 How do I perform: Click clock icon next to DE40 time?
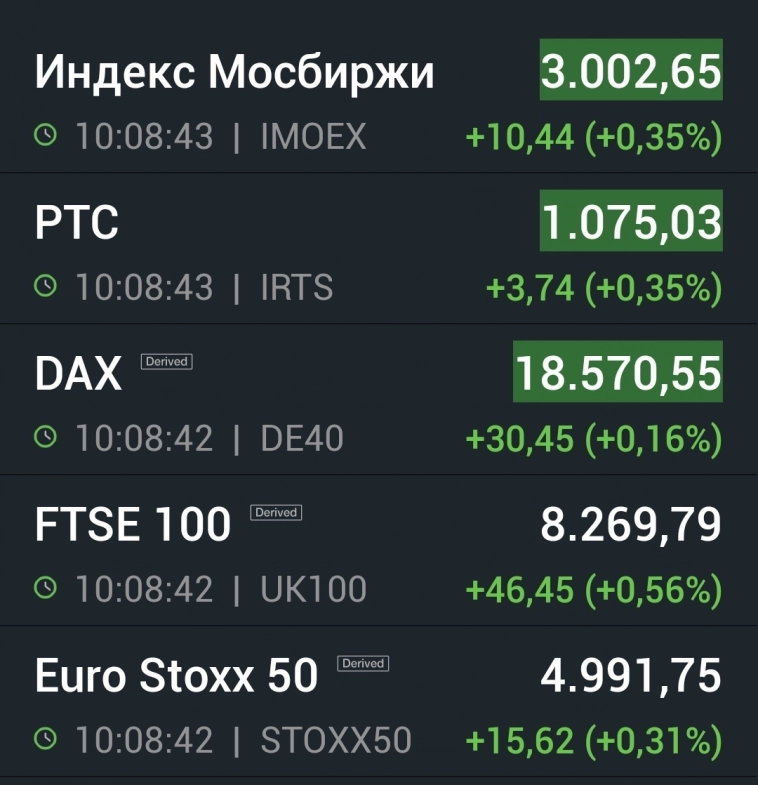coord(46,438)
